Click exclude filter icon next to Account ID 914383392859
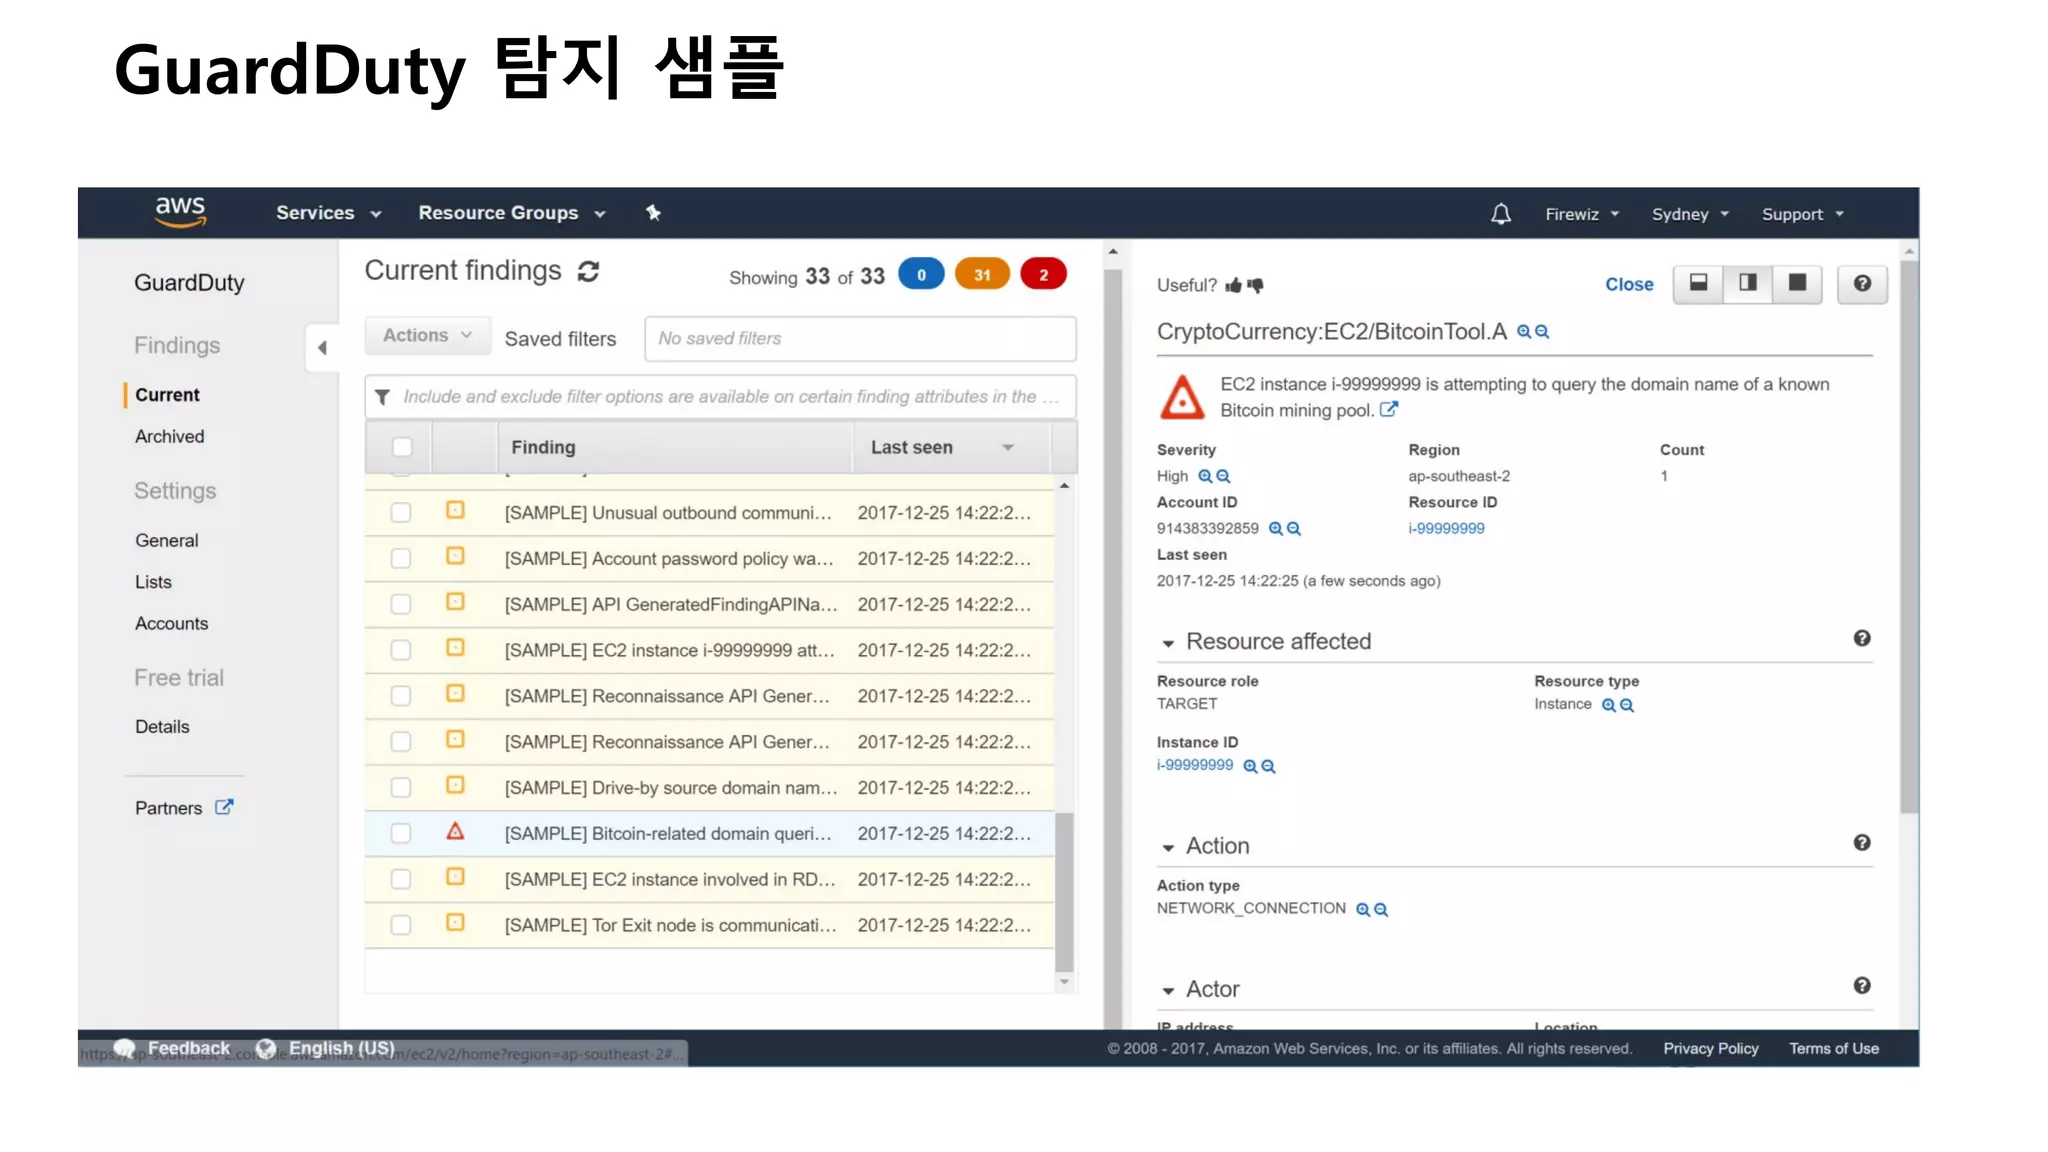Screen dimensions: 2048x1152 click(1293, 529)
